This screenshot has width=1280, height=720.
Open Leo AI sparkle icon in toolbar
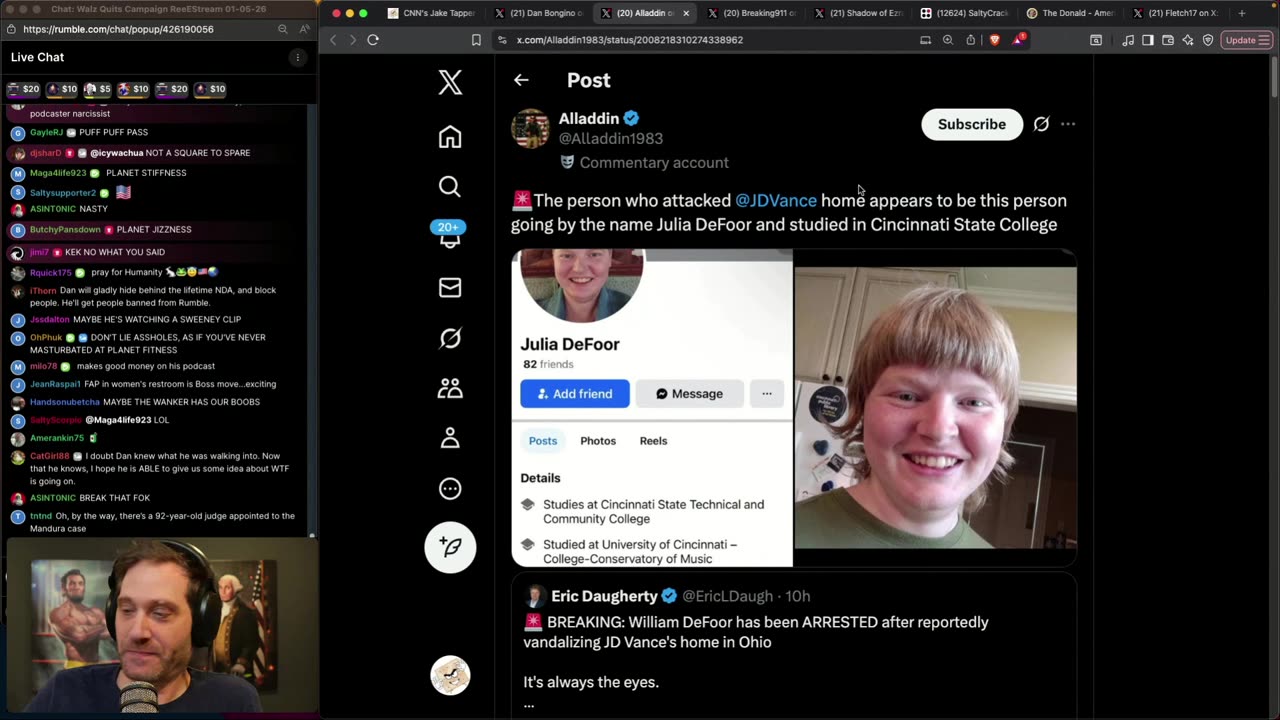point(1188,40)
